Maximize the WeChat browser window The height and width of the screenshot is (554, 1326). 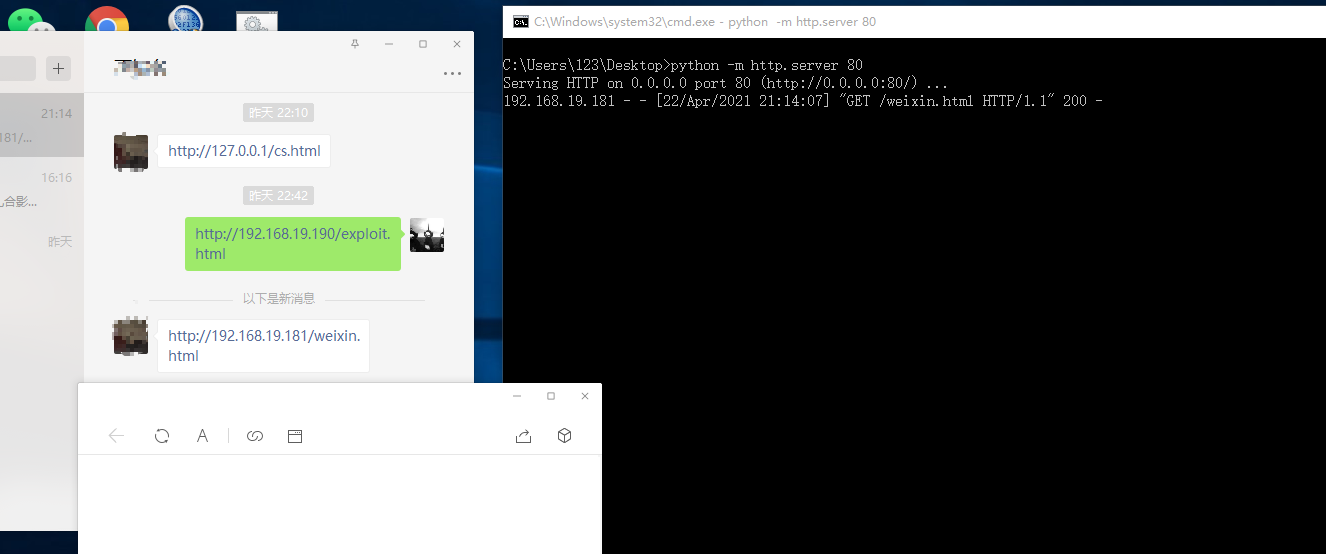coord(551,396)
